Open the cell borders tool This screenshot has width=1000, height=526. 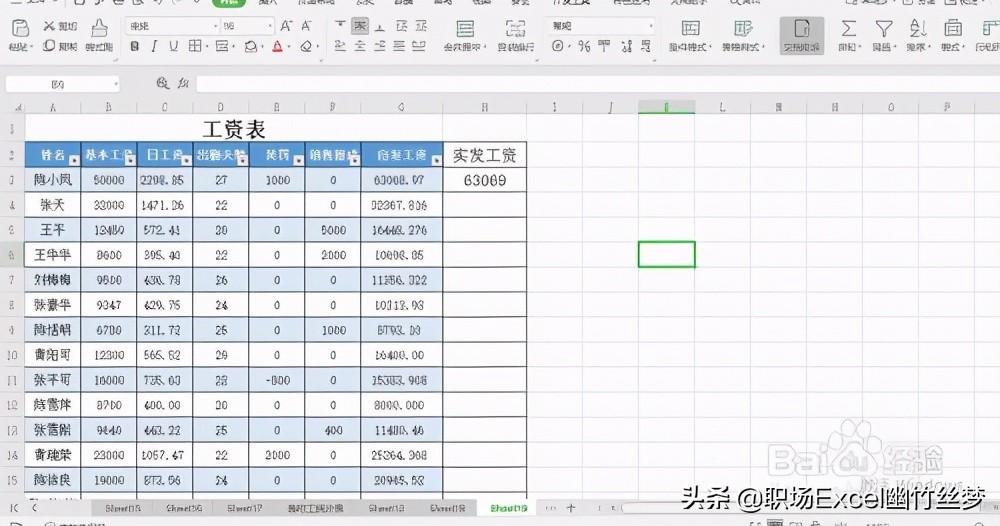(x=195, y=46)
